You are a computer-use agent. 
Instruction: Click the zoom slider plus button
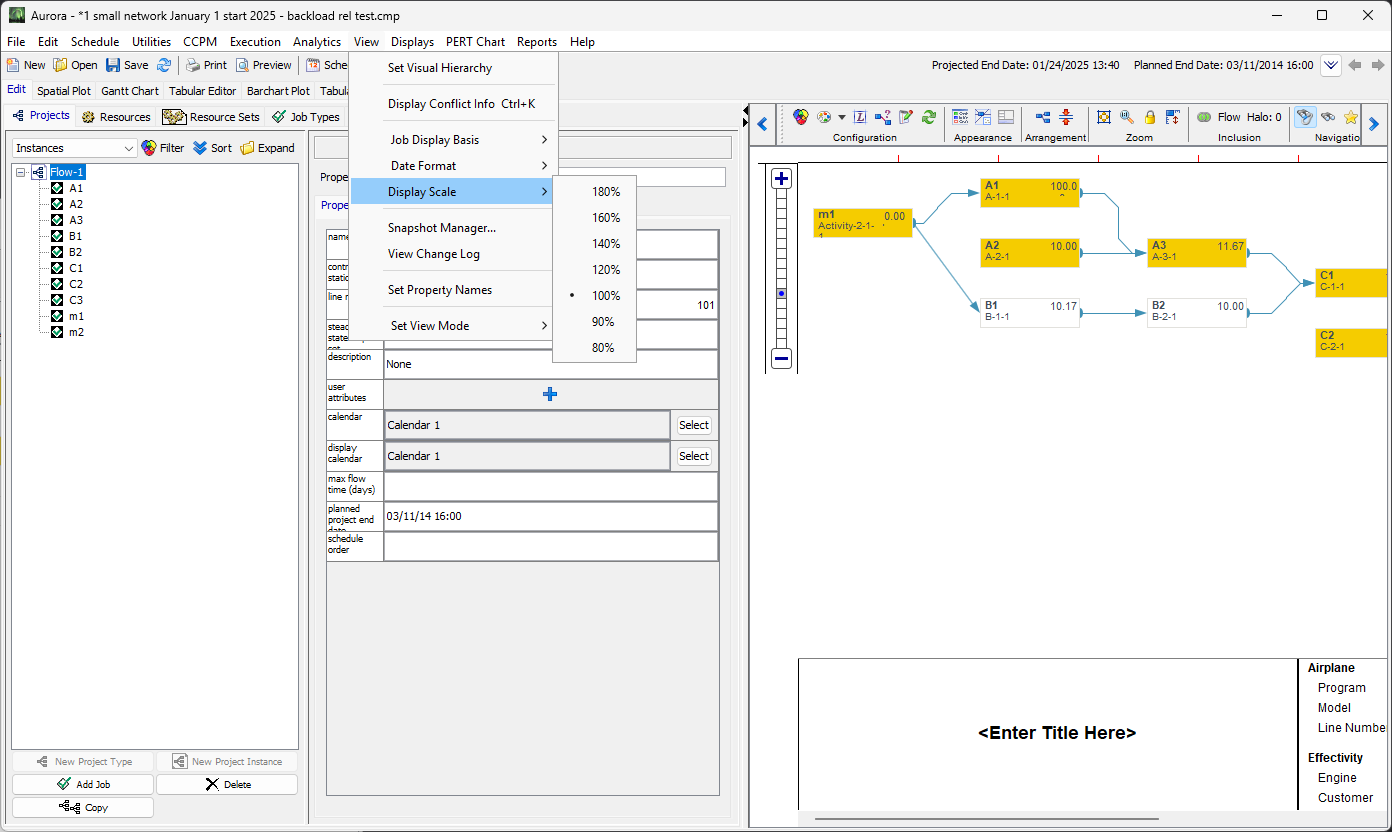click(782, 179)
